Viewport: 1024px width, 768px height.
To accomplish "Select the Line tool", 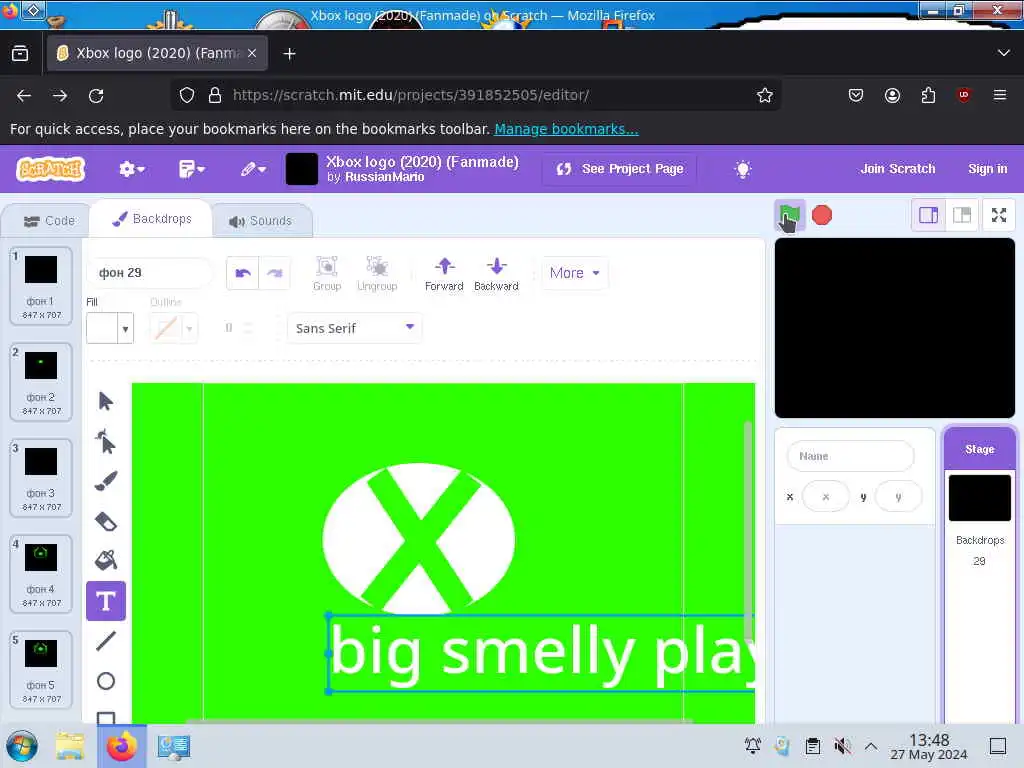I will [106, 641].
